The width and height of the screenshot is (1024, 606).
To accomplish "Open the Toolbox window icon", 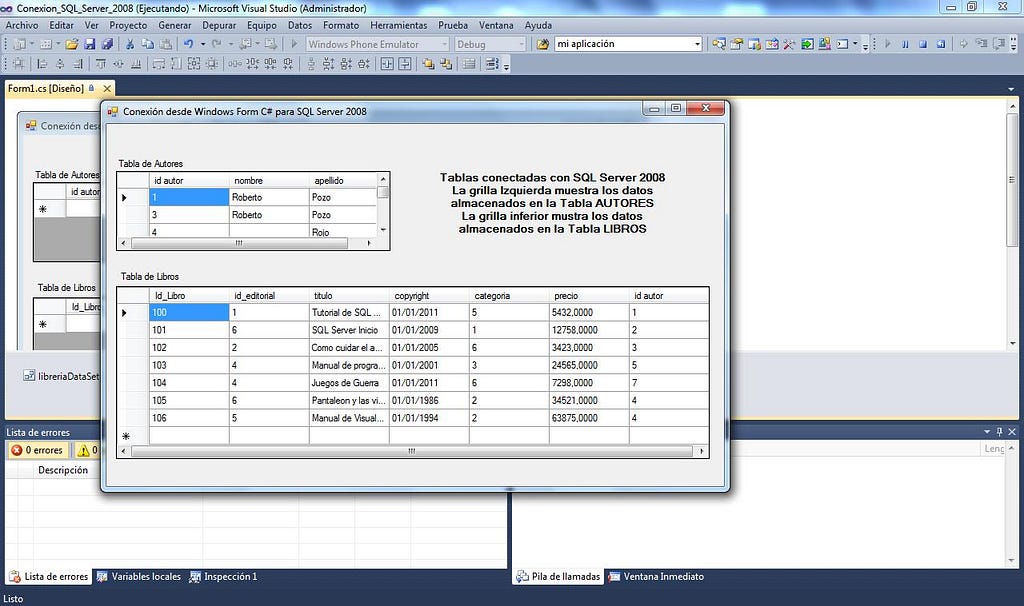I will click(x=790, y=44).
